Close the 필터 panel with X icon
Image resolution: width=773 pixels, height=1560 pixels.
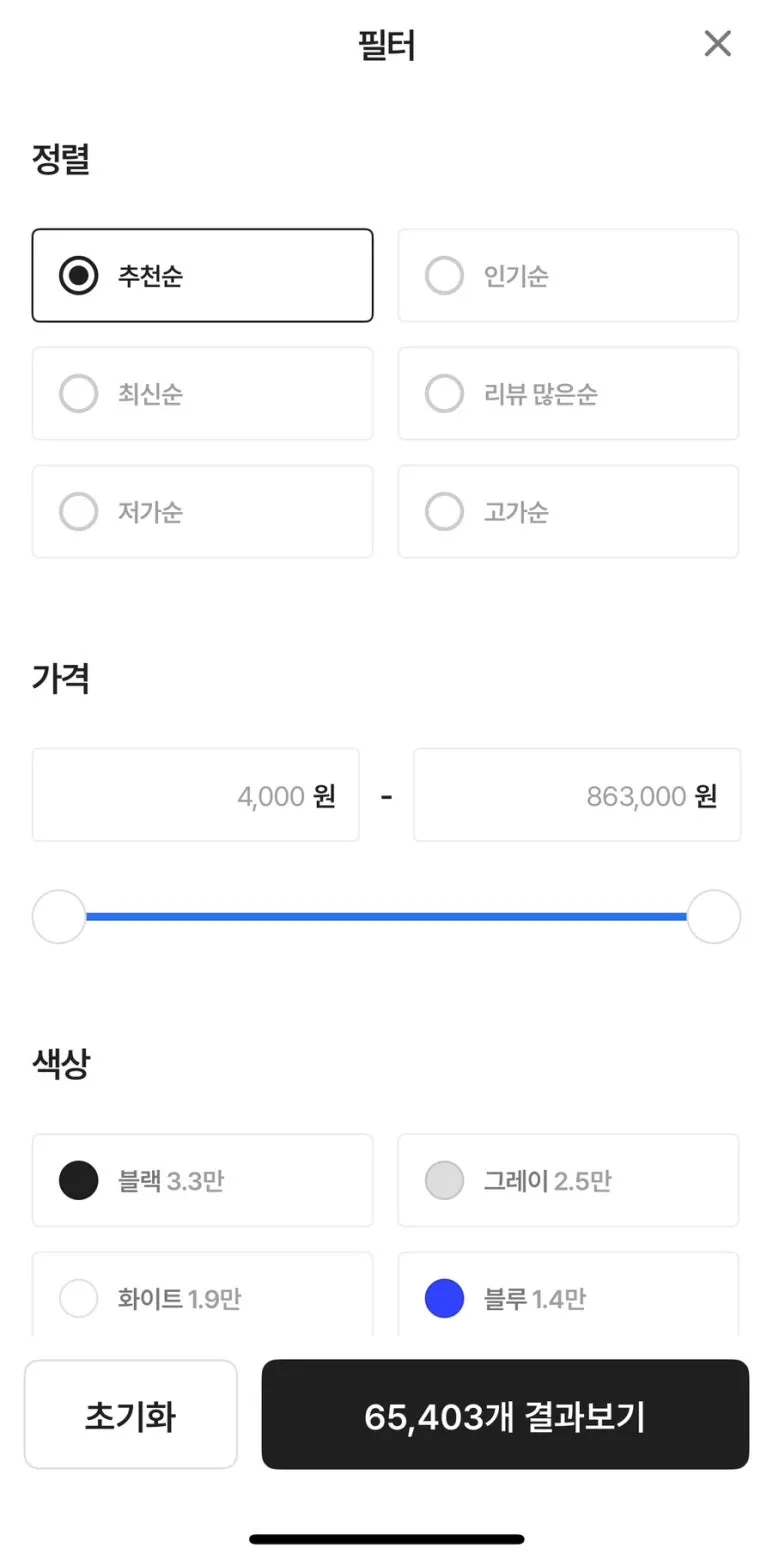click(717, 44)
